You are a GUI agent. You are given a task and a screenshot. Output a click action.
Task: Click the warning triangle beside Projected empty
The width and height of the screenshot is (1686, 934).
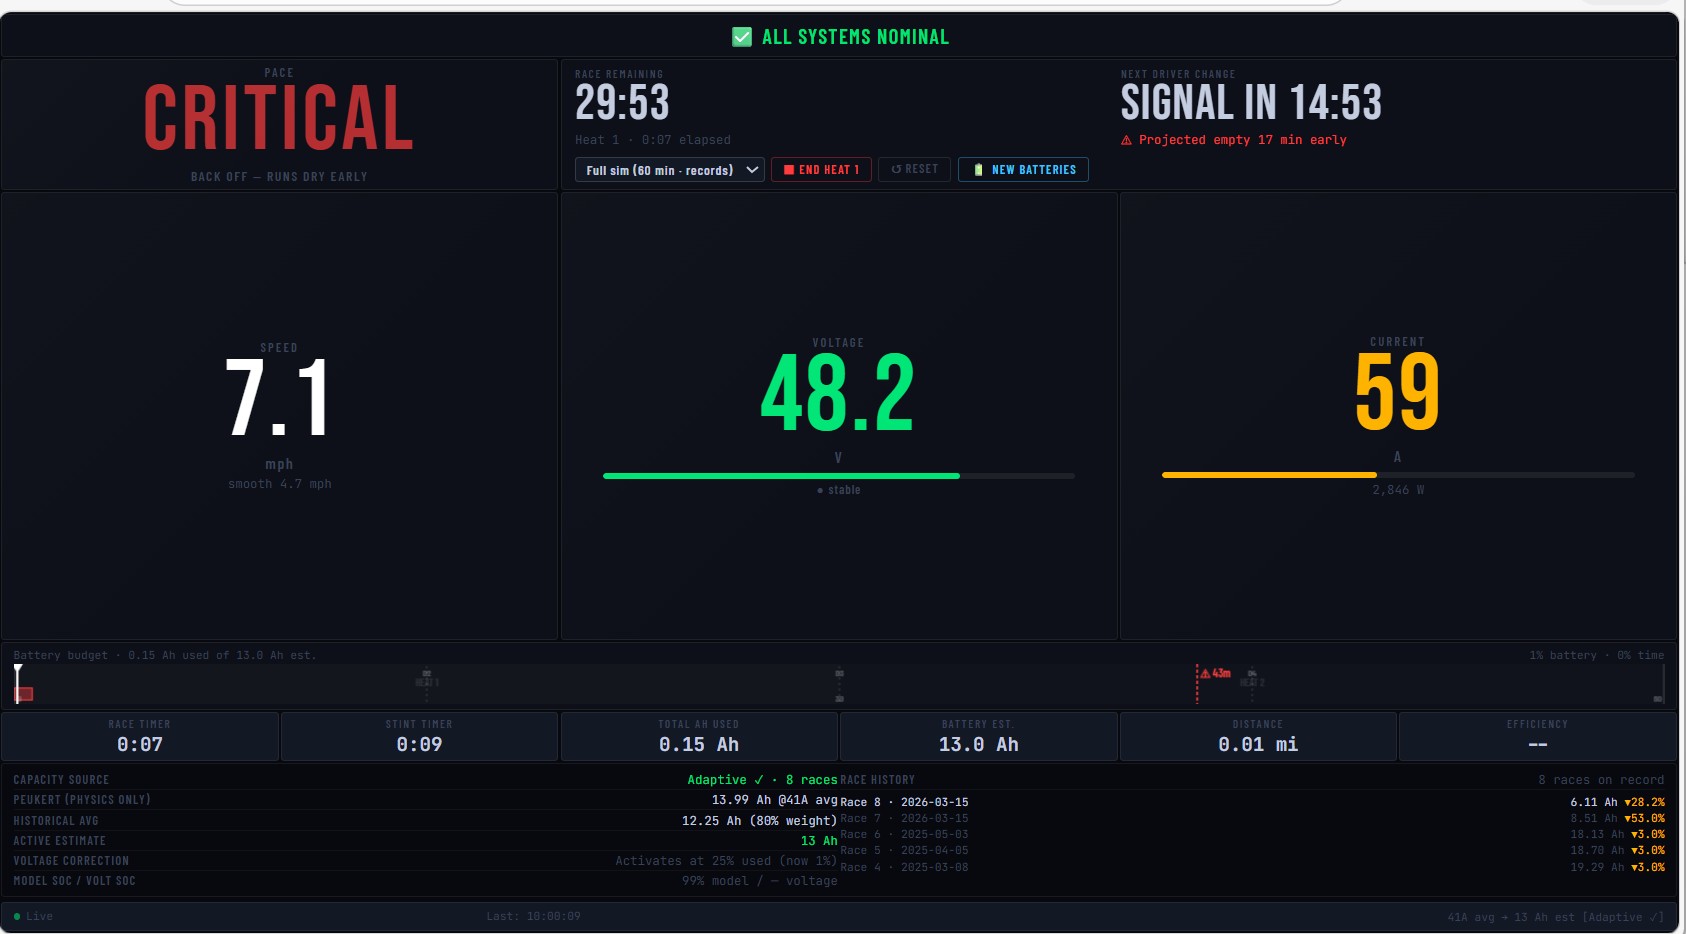1127,141
